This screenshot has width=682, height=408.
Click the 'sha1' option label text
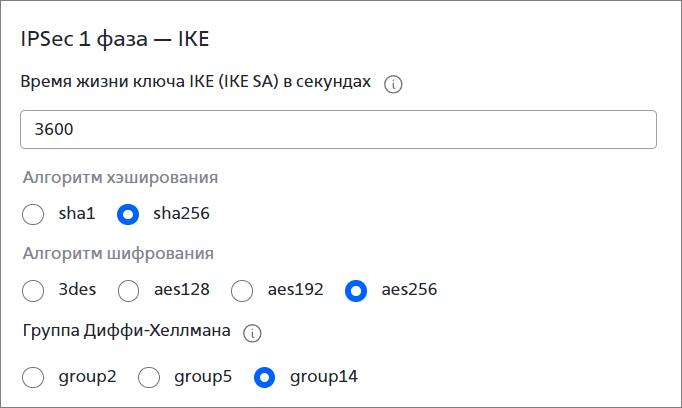[77, 214]
